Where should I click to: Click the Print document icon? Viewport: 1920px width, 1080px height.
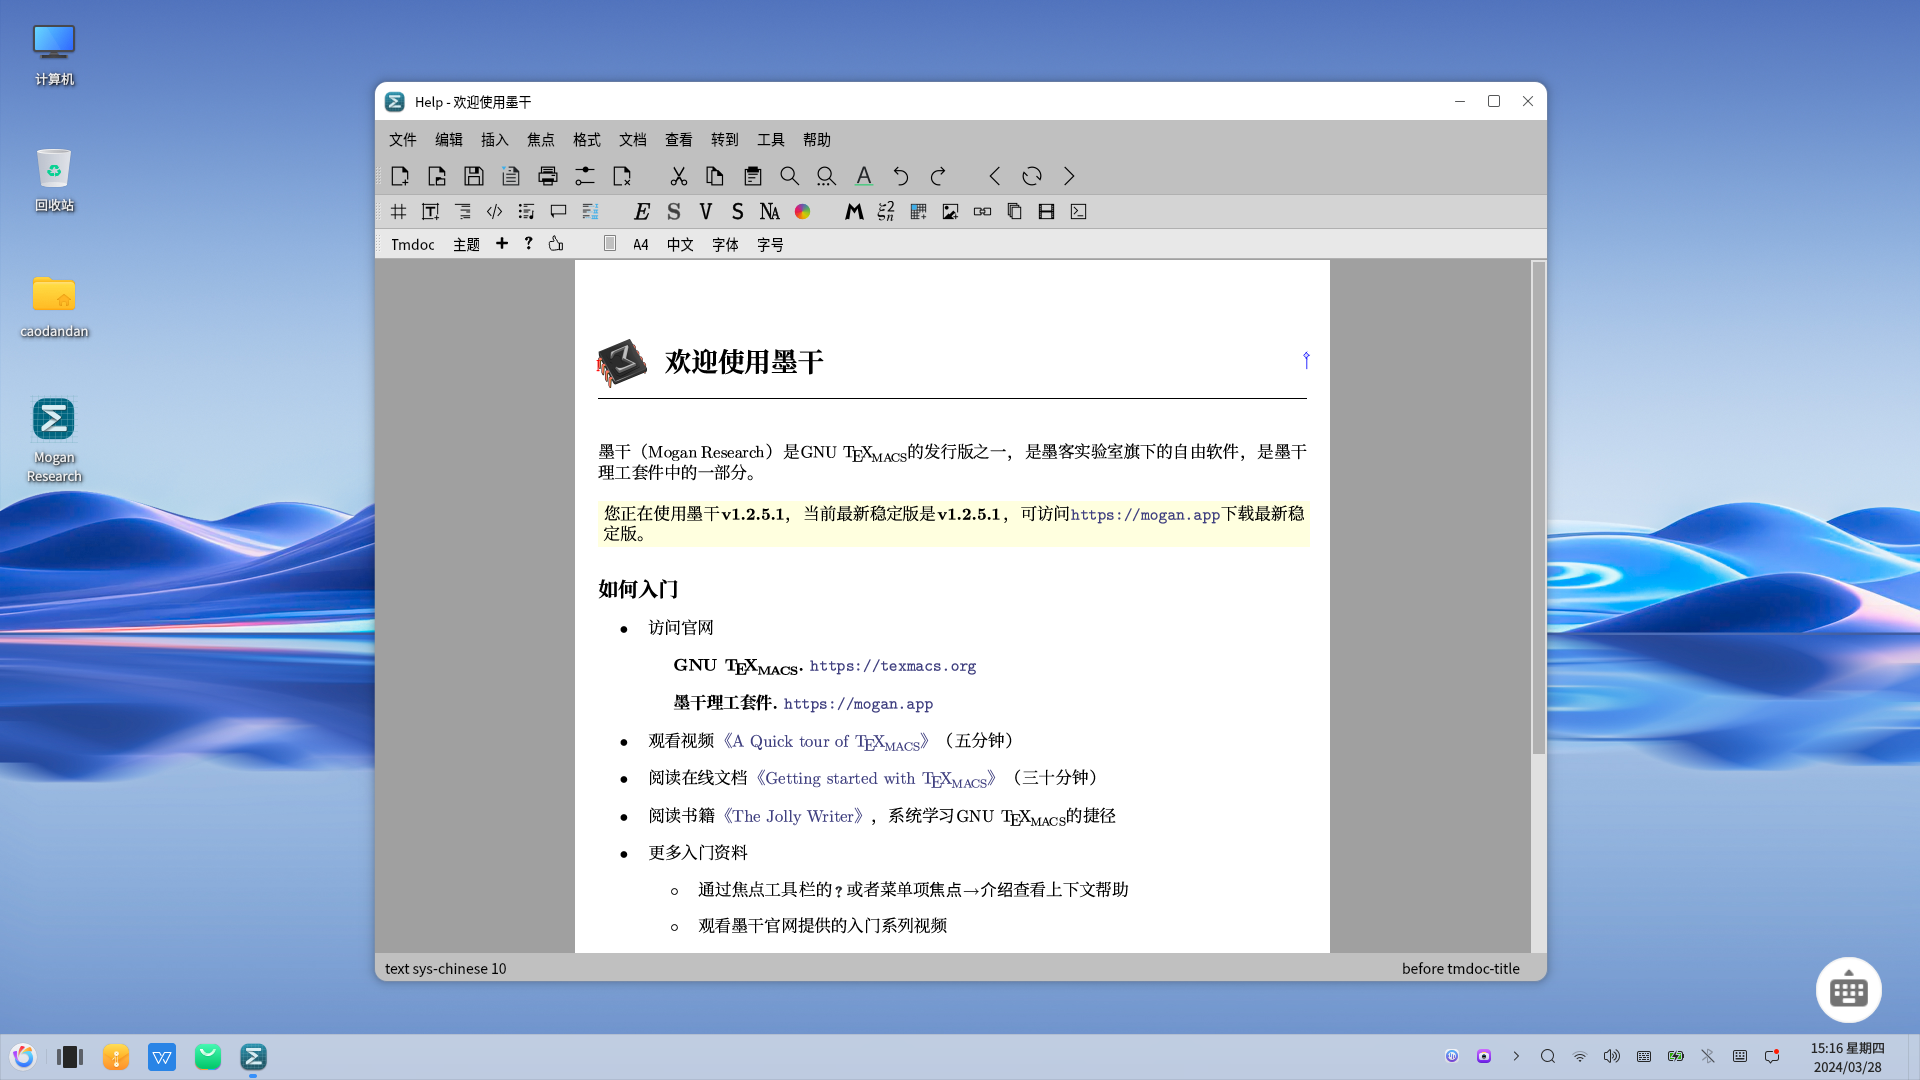tap(548, 176)
